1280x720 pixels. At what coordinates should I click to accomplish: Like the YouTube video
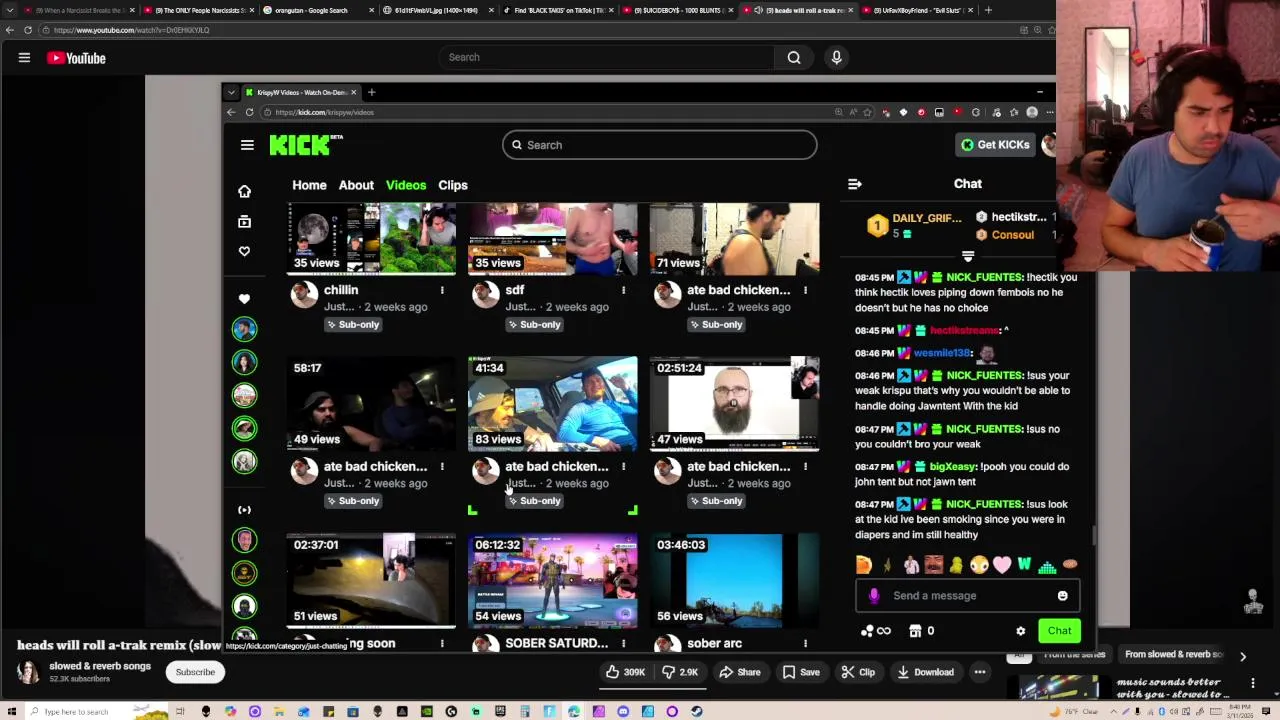pos(625,672)
